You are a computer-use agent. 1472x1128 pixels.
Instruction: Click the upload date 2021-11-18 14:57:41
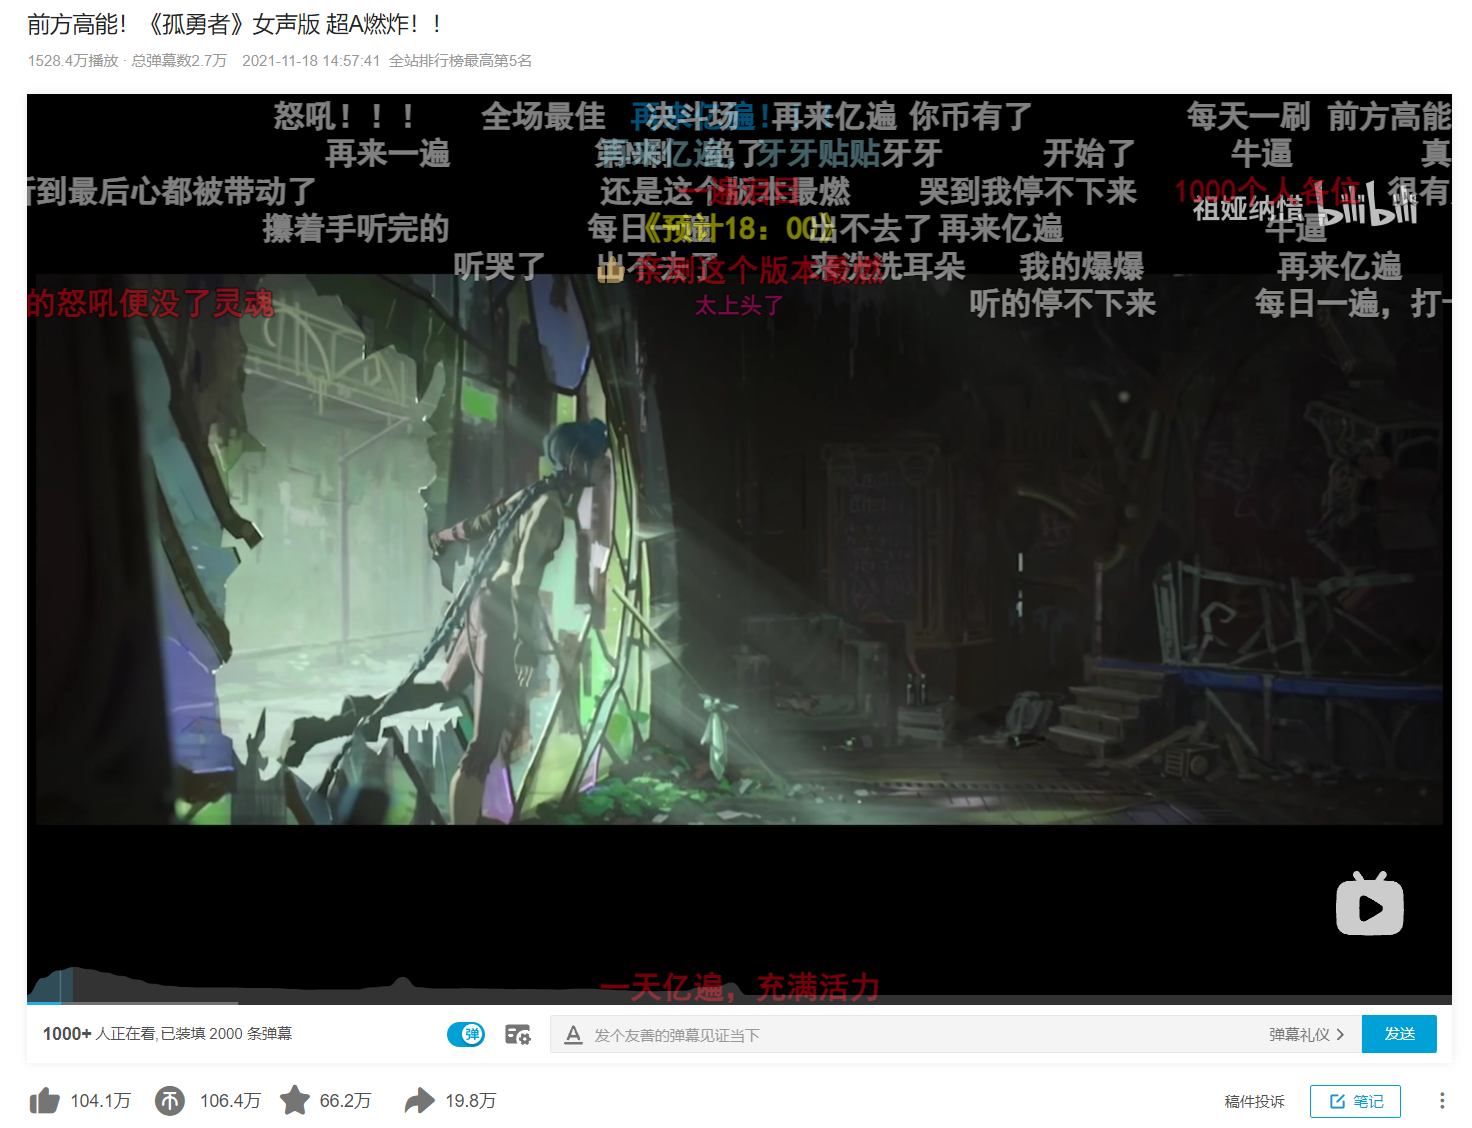[x=311, y=61]
